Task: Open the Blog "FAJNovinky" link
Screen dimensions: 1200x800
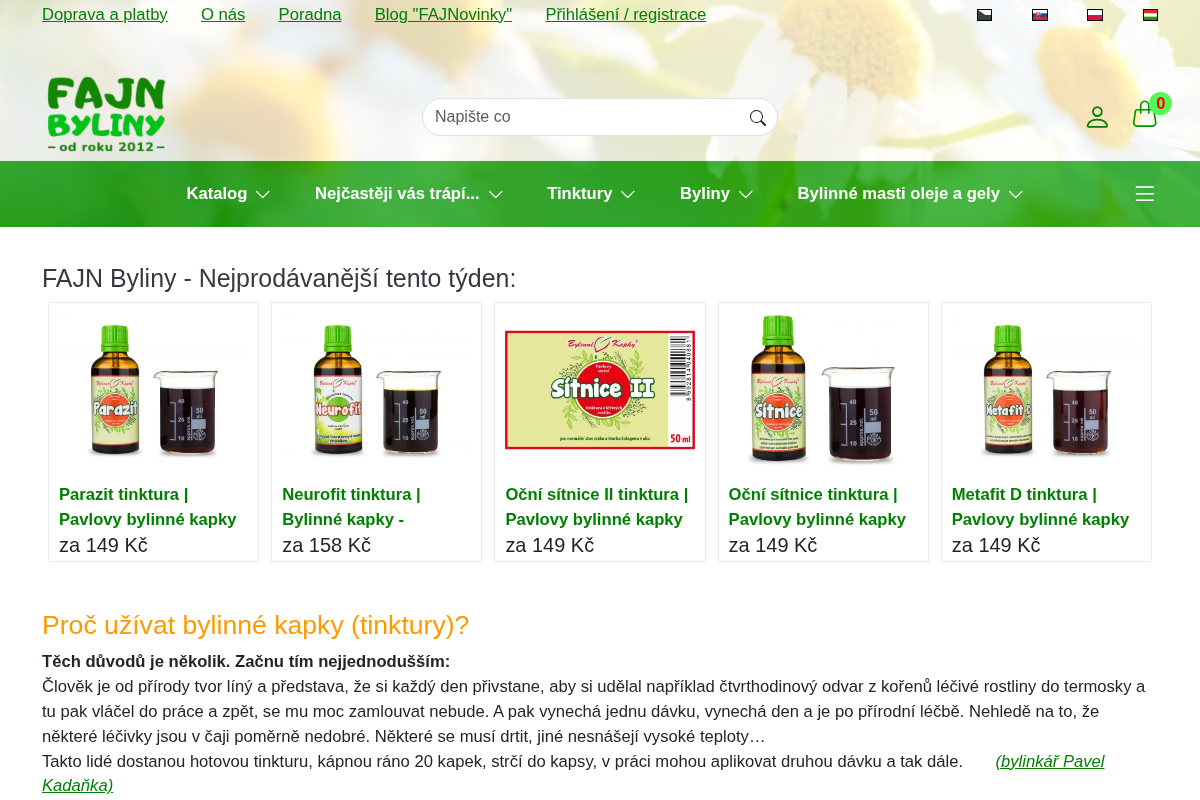Action: (x=443, y=15)
